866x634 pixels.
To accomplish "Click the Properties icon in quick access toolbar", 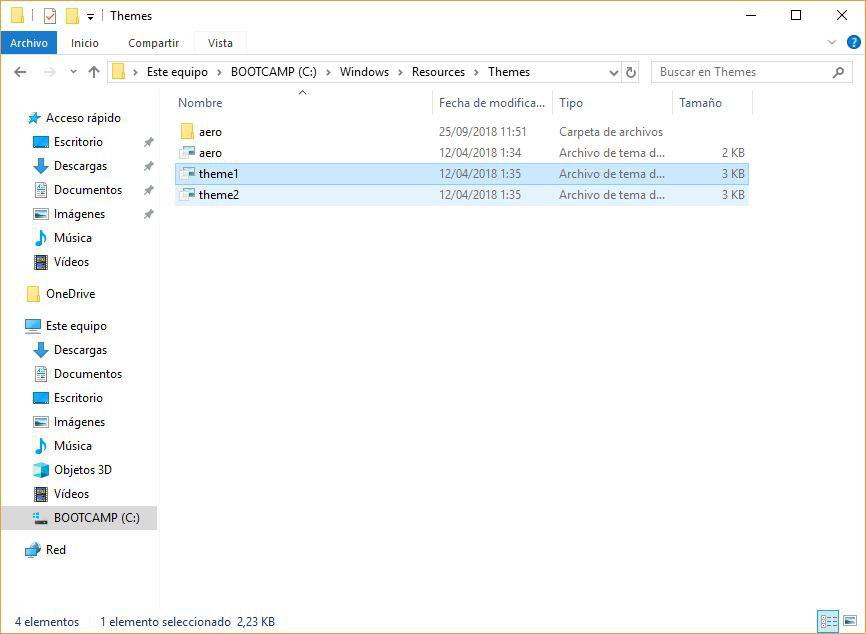I will 50,16.
